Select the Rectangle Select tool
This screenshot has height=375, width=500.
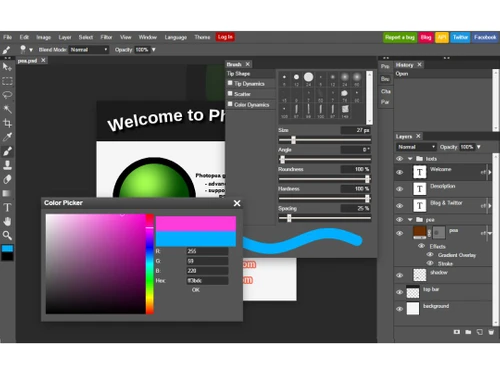(7, 81)
